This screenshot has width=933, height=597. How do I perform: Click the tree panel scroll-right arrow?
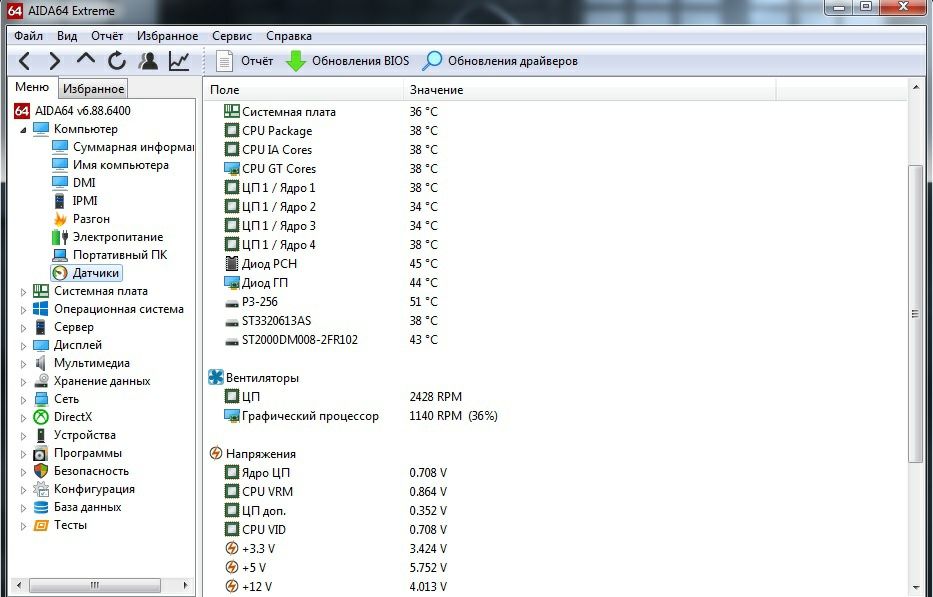point(186,585)
